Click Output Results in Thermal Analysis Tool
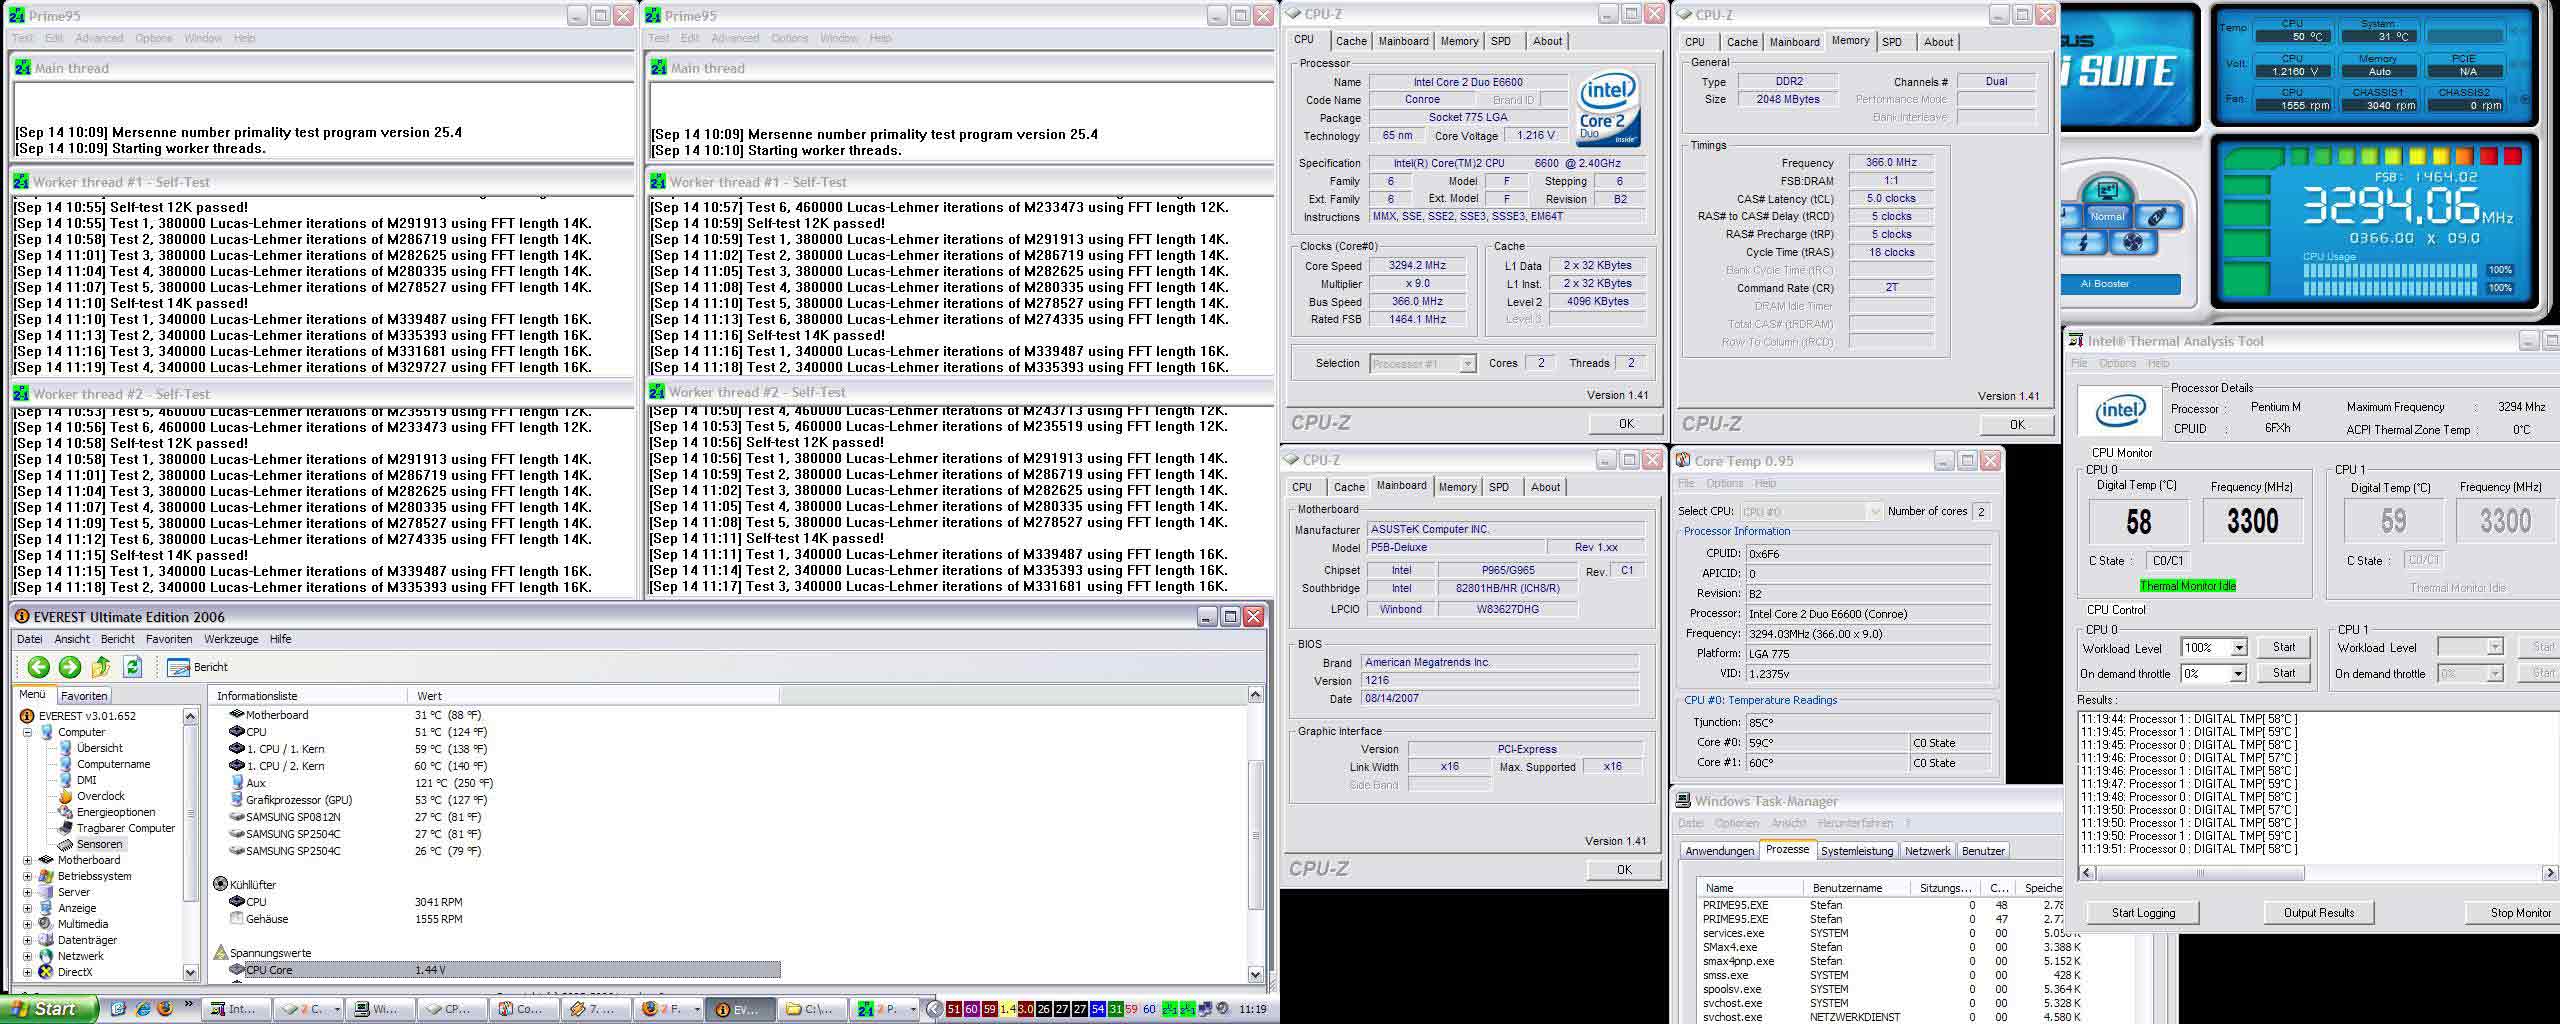 point(2318,913)
